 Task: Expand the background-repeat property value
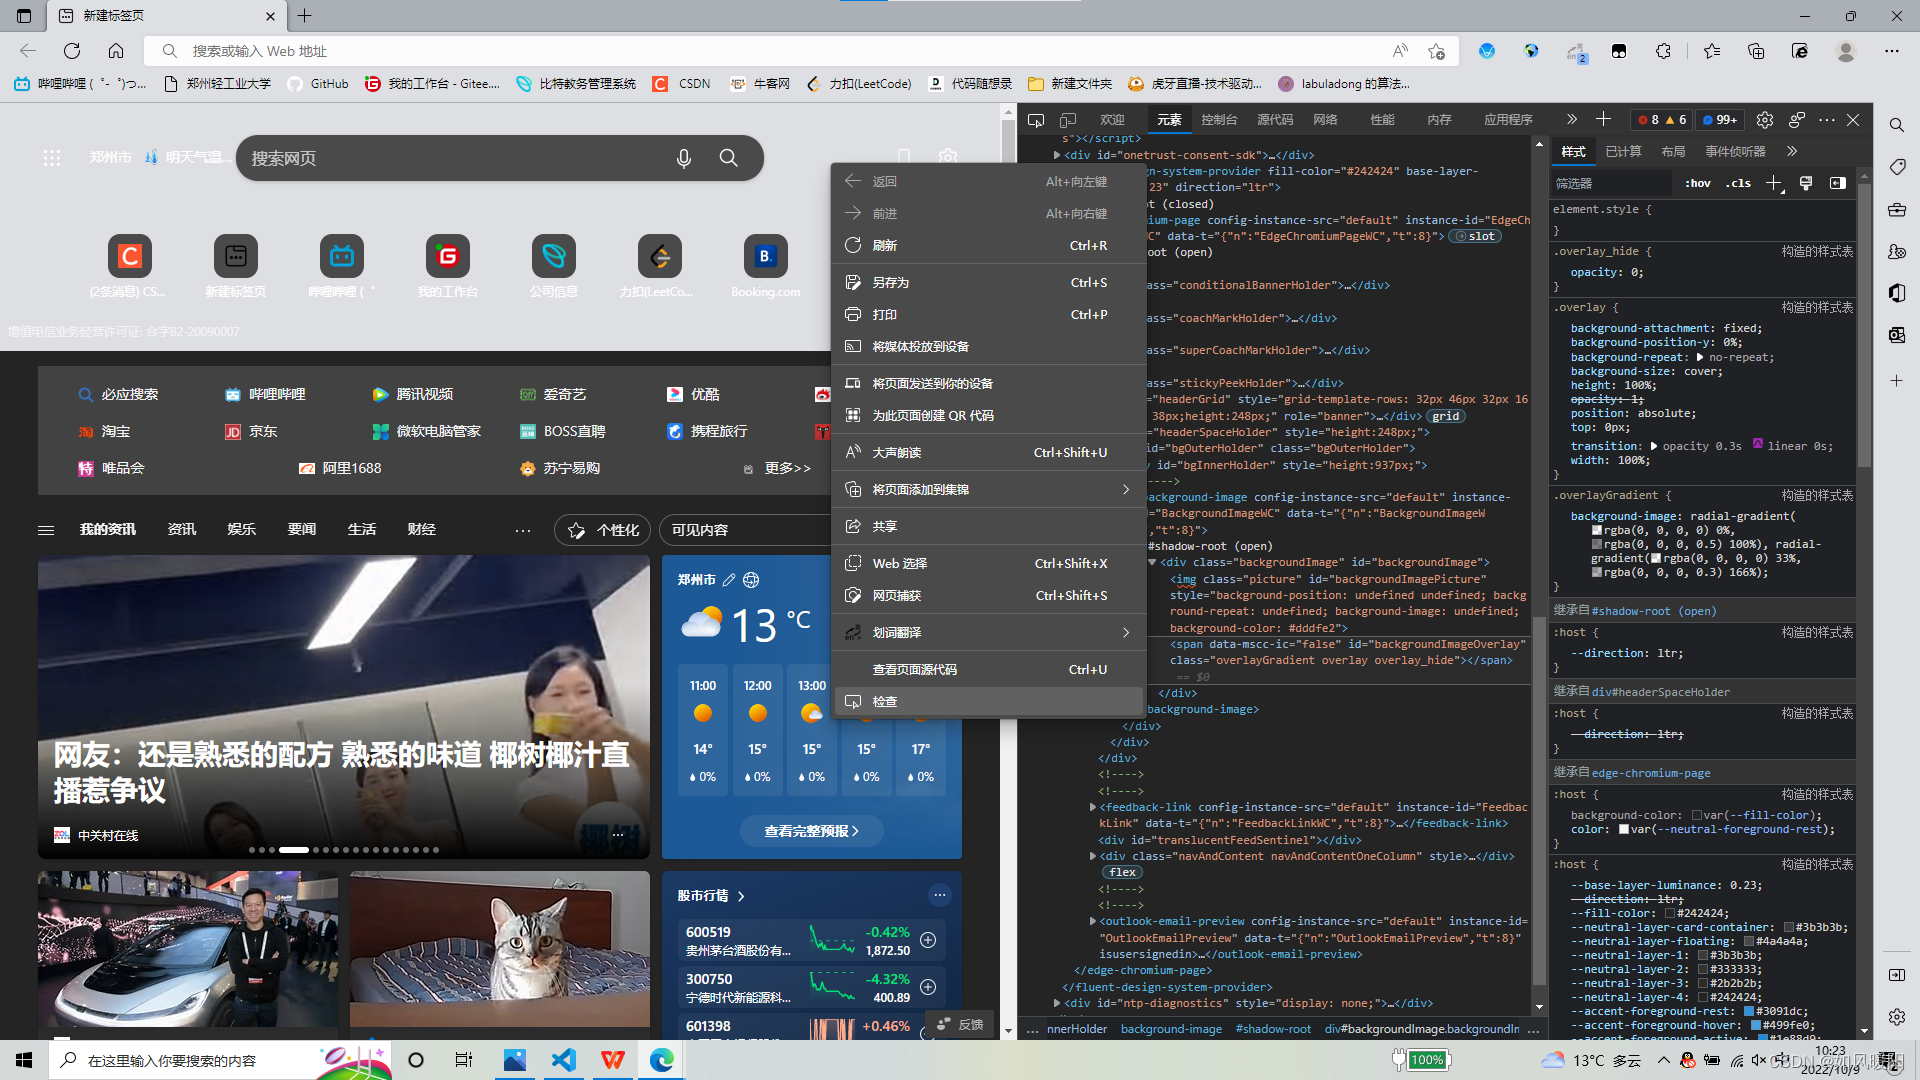(x=1699, y=357)
